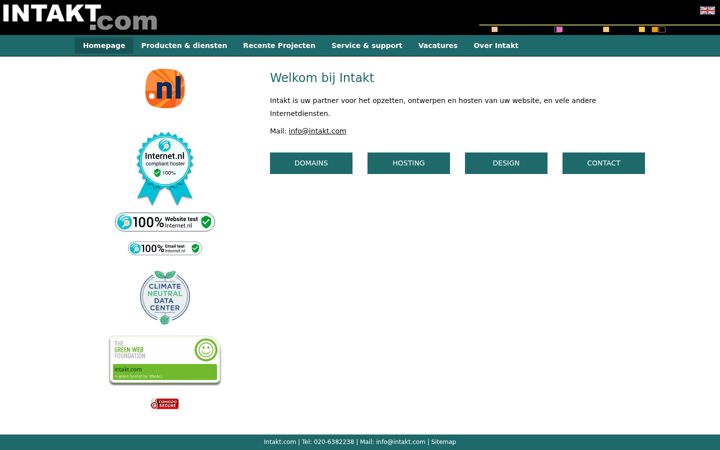Click the info@intakt.com link after Mail:
The height and width of the screenshot is (450, 720).
coord(317,131)
